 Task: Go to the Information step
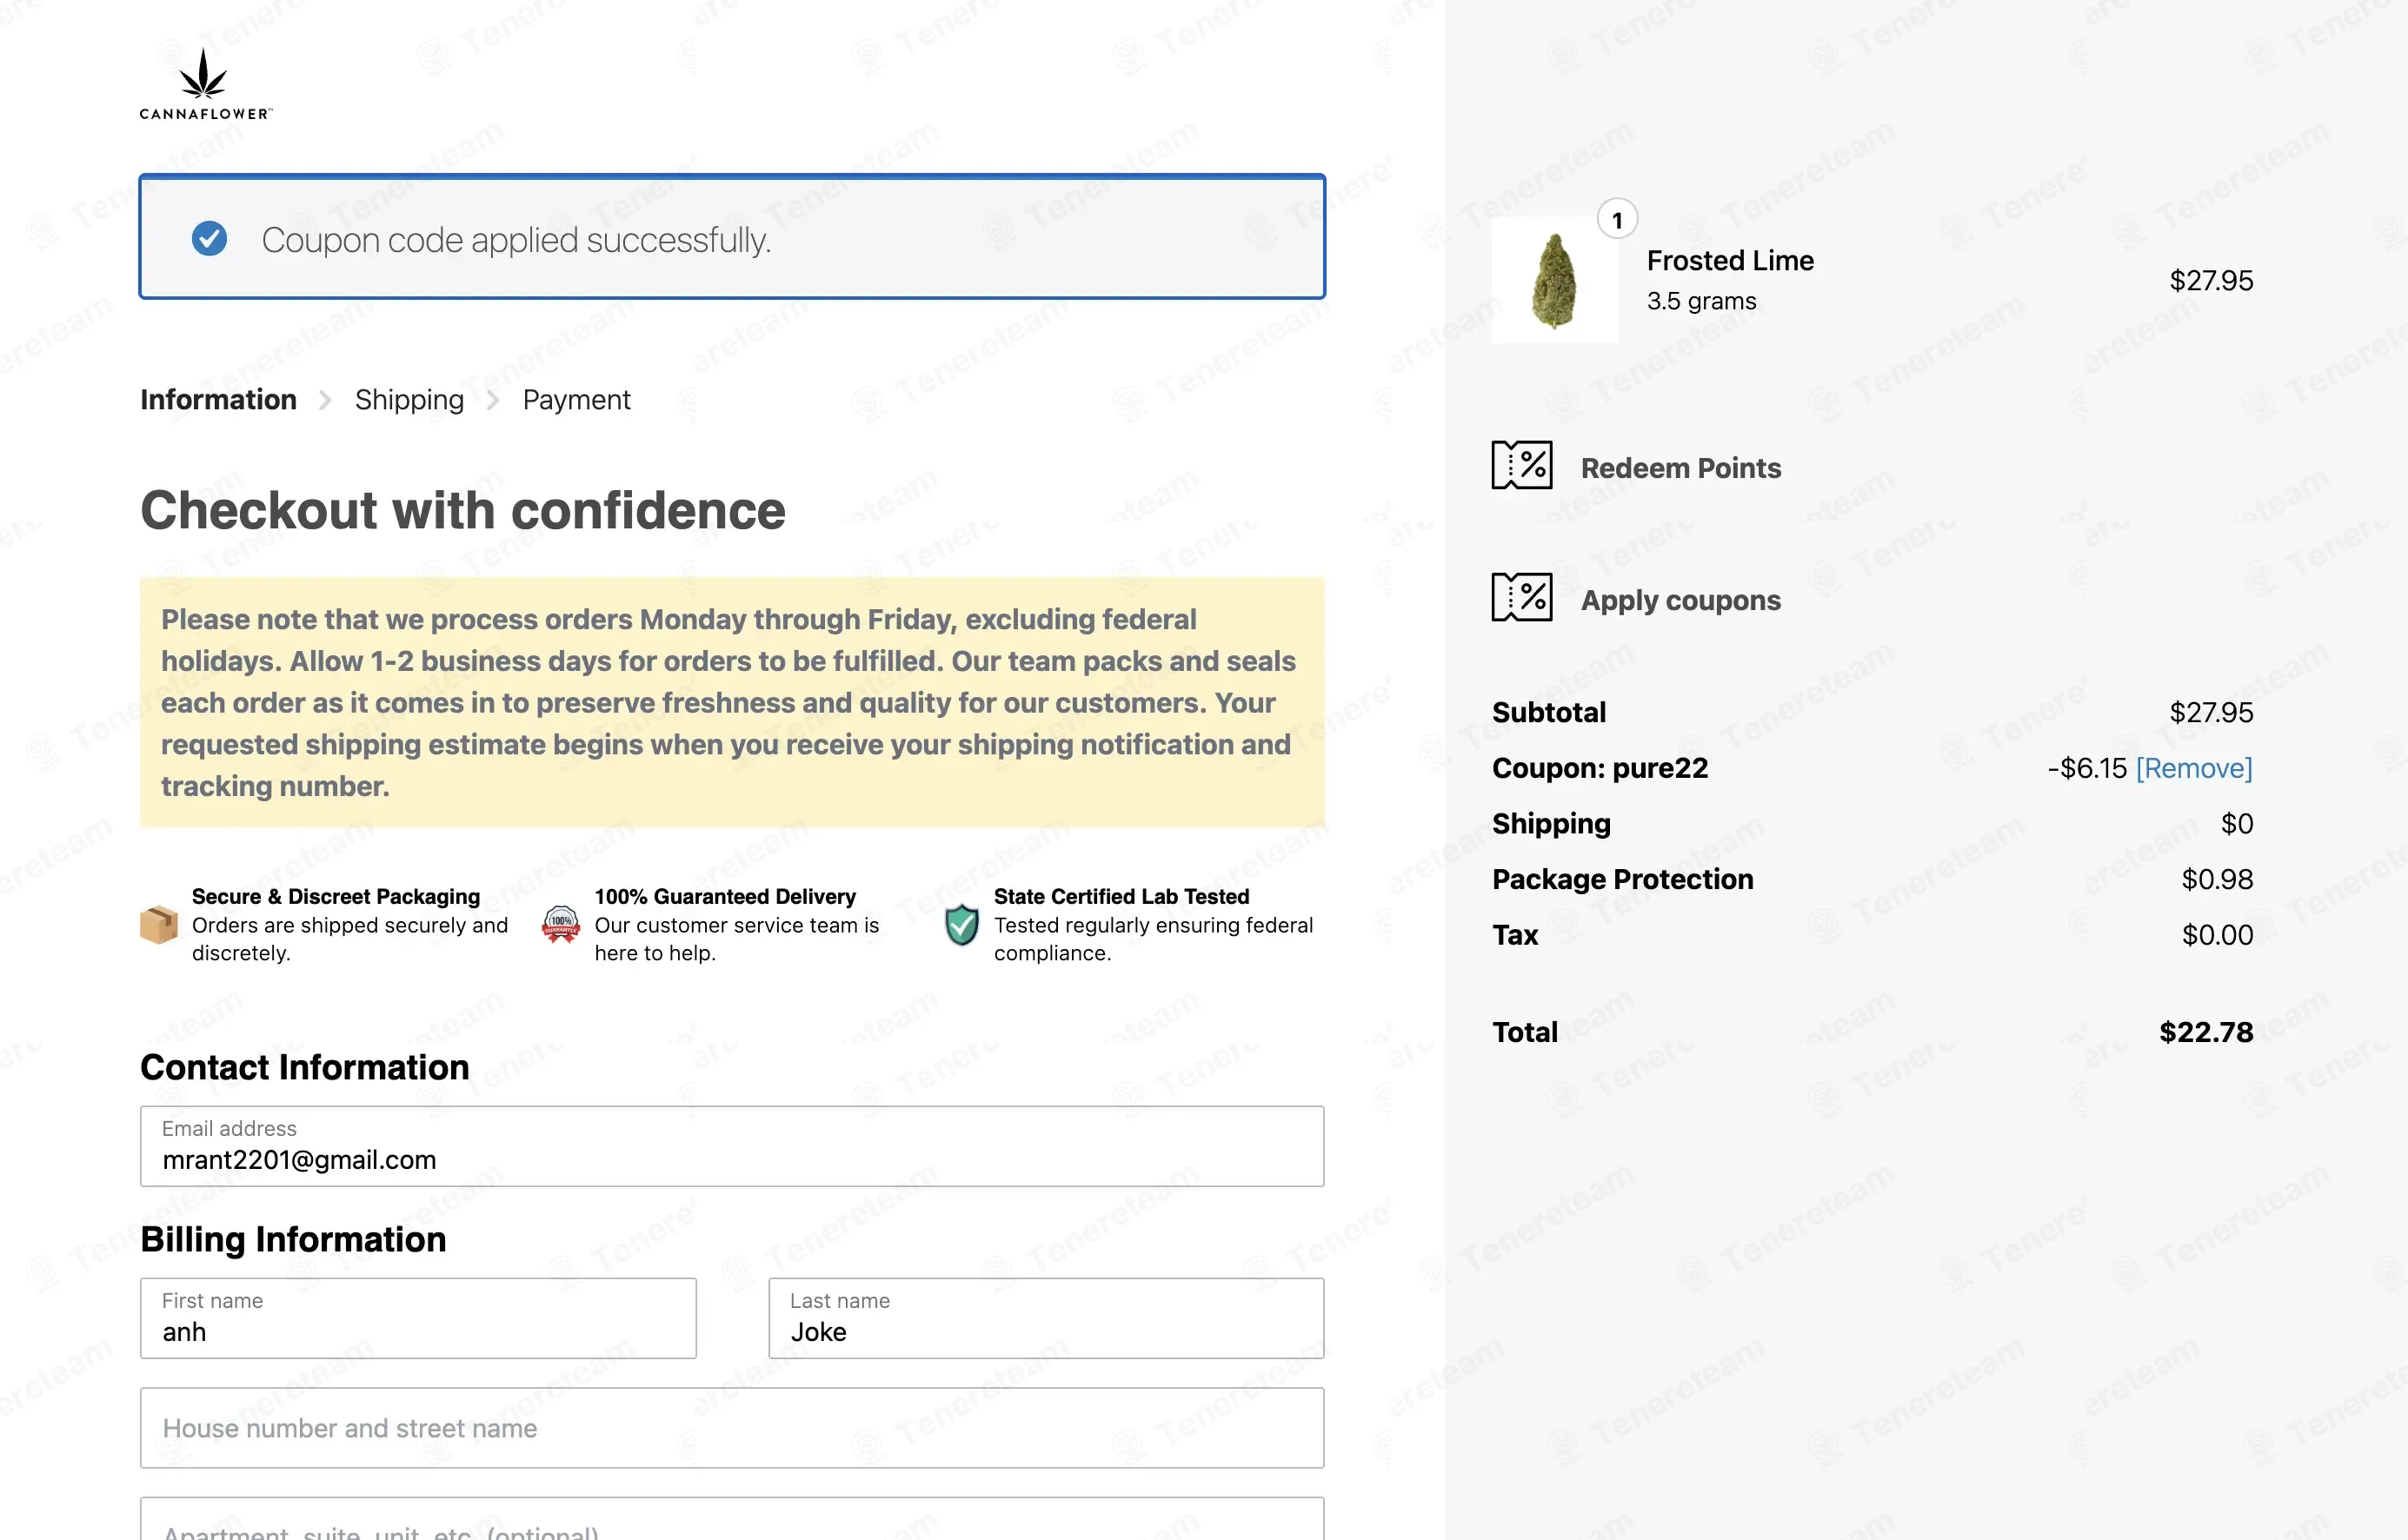218,399
